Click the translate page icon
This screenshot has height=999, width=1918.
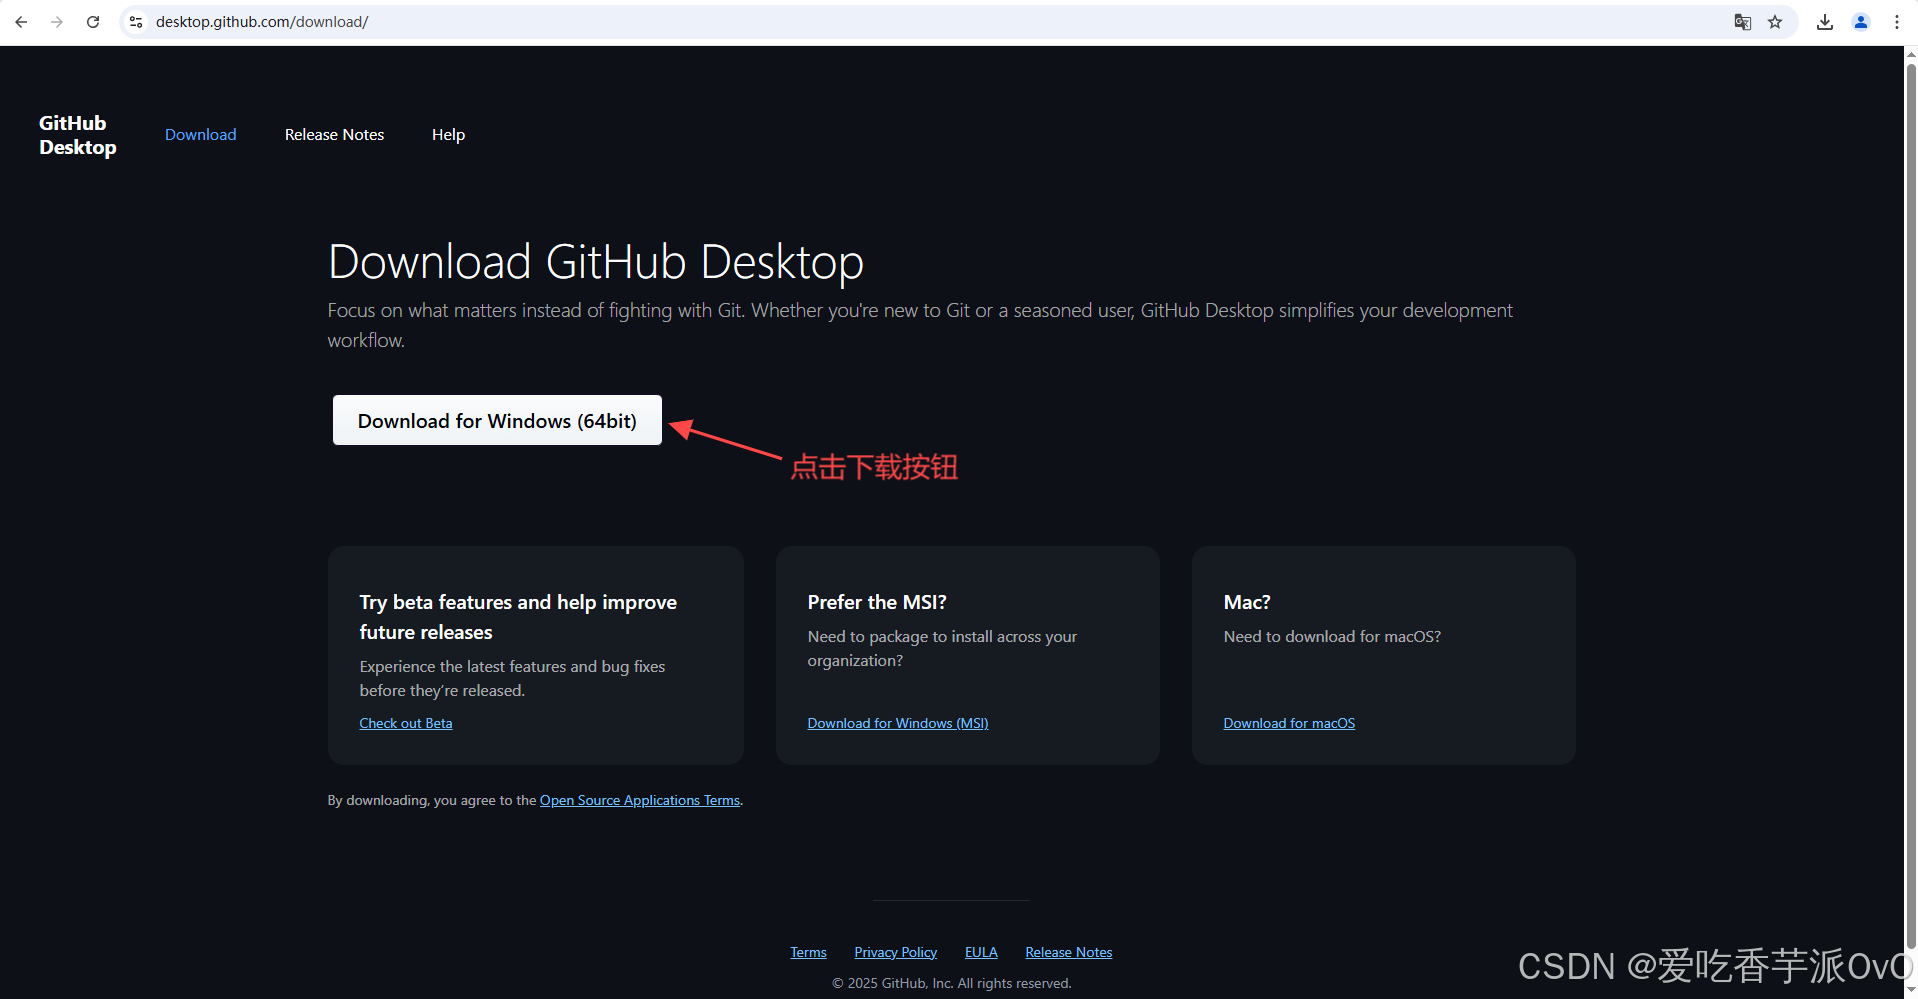[x=1743, y=22]
